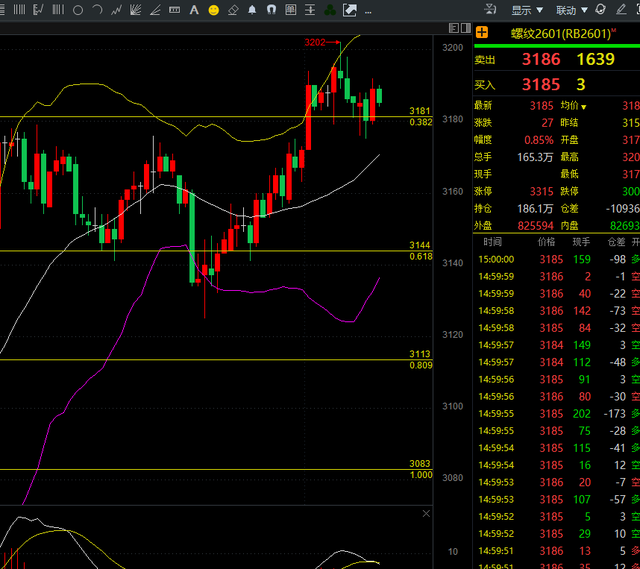Select the 14:59:53 trade with volume 107
640x569 pixels.
click(557, 499)
